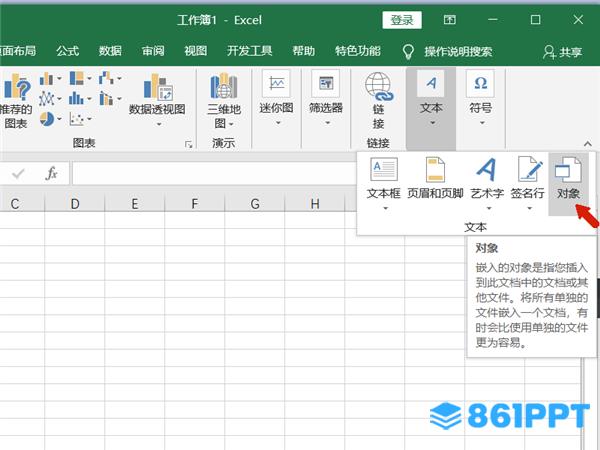This screenshot has height=450, width=600.
Task: Collapse the ribbon with the caret
Action: [x=588, y=144]
